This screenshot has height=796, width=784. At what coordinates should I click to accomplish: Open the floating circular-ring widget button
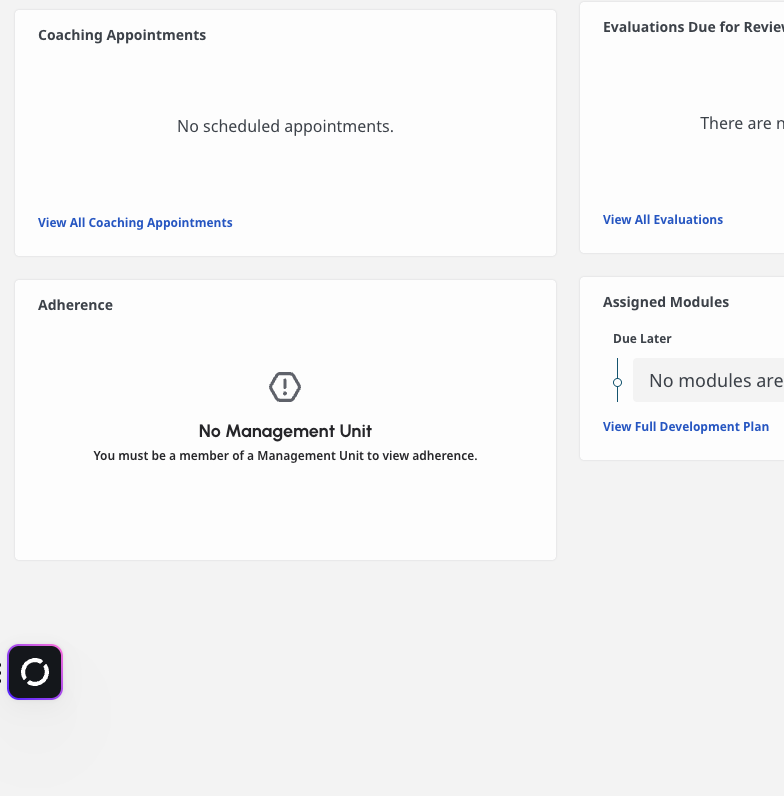(x=35, y=672)
